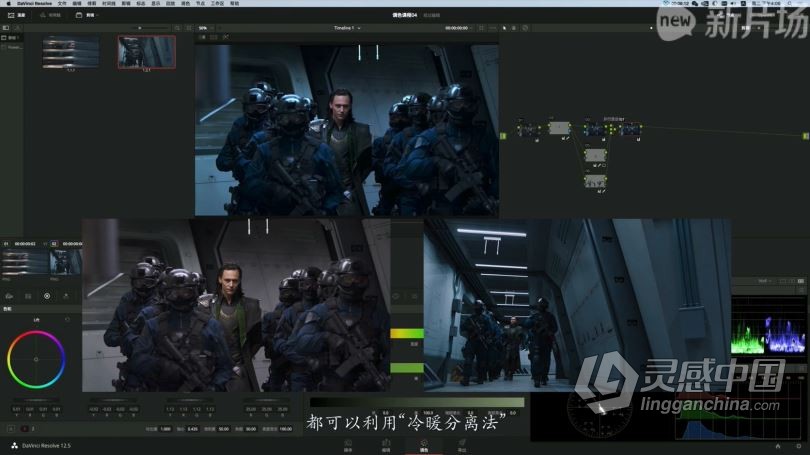The height and width of the screenshot is (455, 810).
Task: Switch to the Edit page tab
Action: point(386,446)
